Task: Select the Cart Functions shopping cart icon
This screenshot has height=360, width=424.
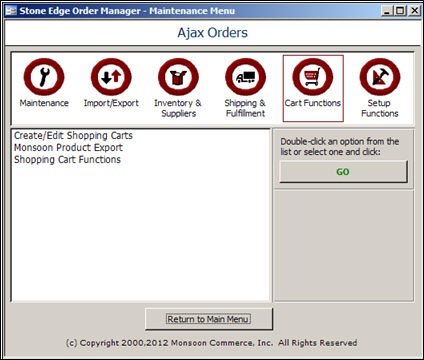Action: click(x=313, y=77)
